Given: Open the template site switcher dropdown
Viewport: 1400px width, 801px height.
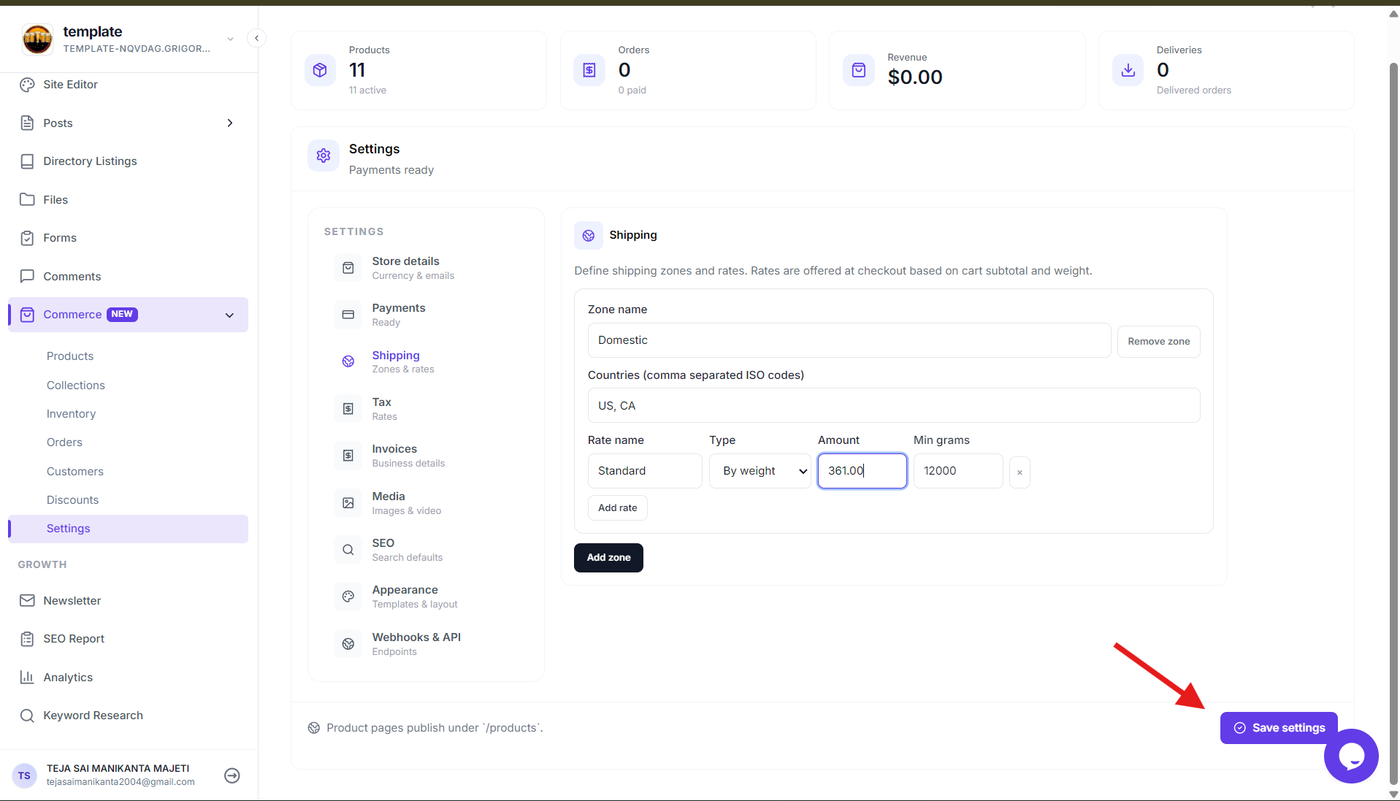Looking at the screenshot, I should click(230, 39).
